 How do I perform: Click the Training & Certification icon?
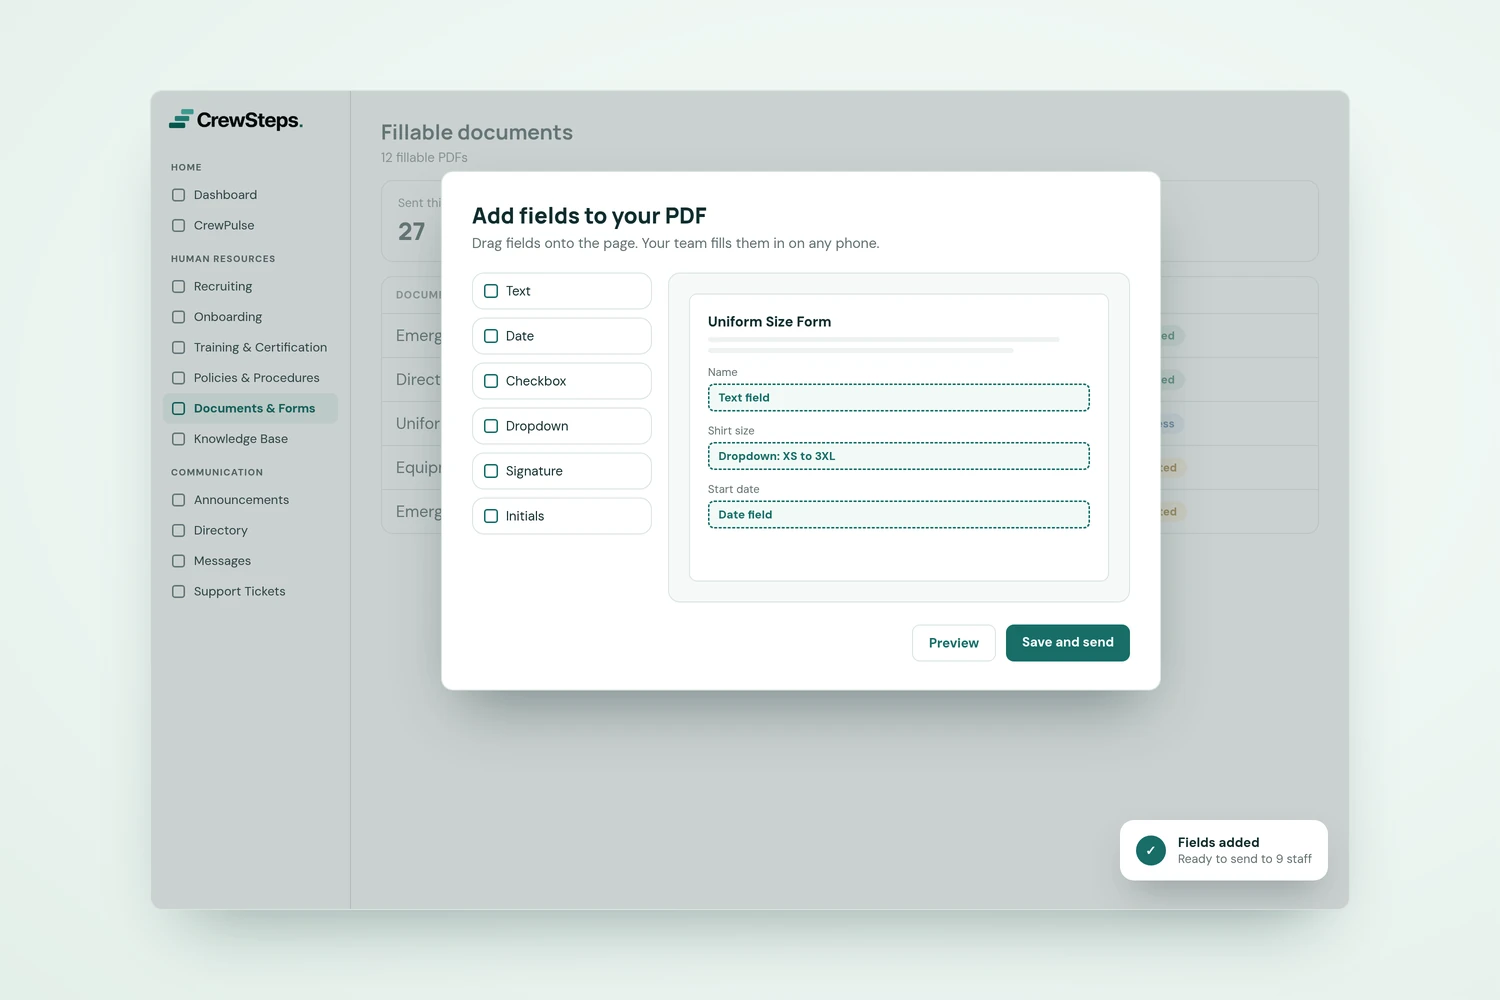coord(178,347)
